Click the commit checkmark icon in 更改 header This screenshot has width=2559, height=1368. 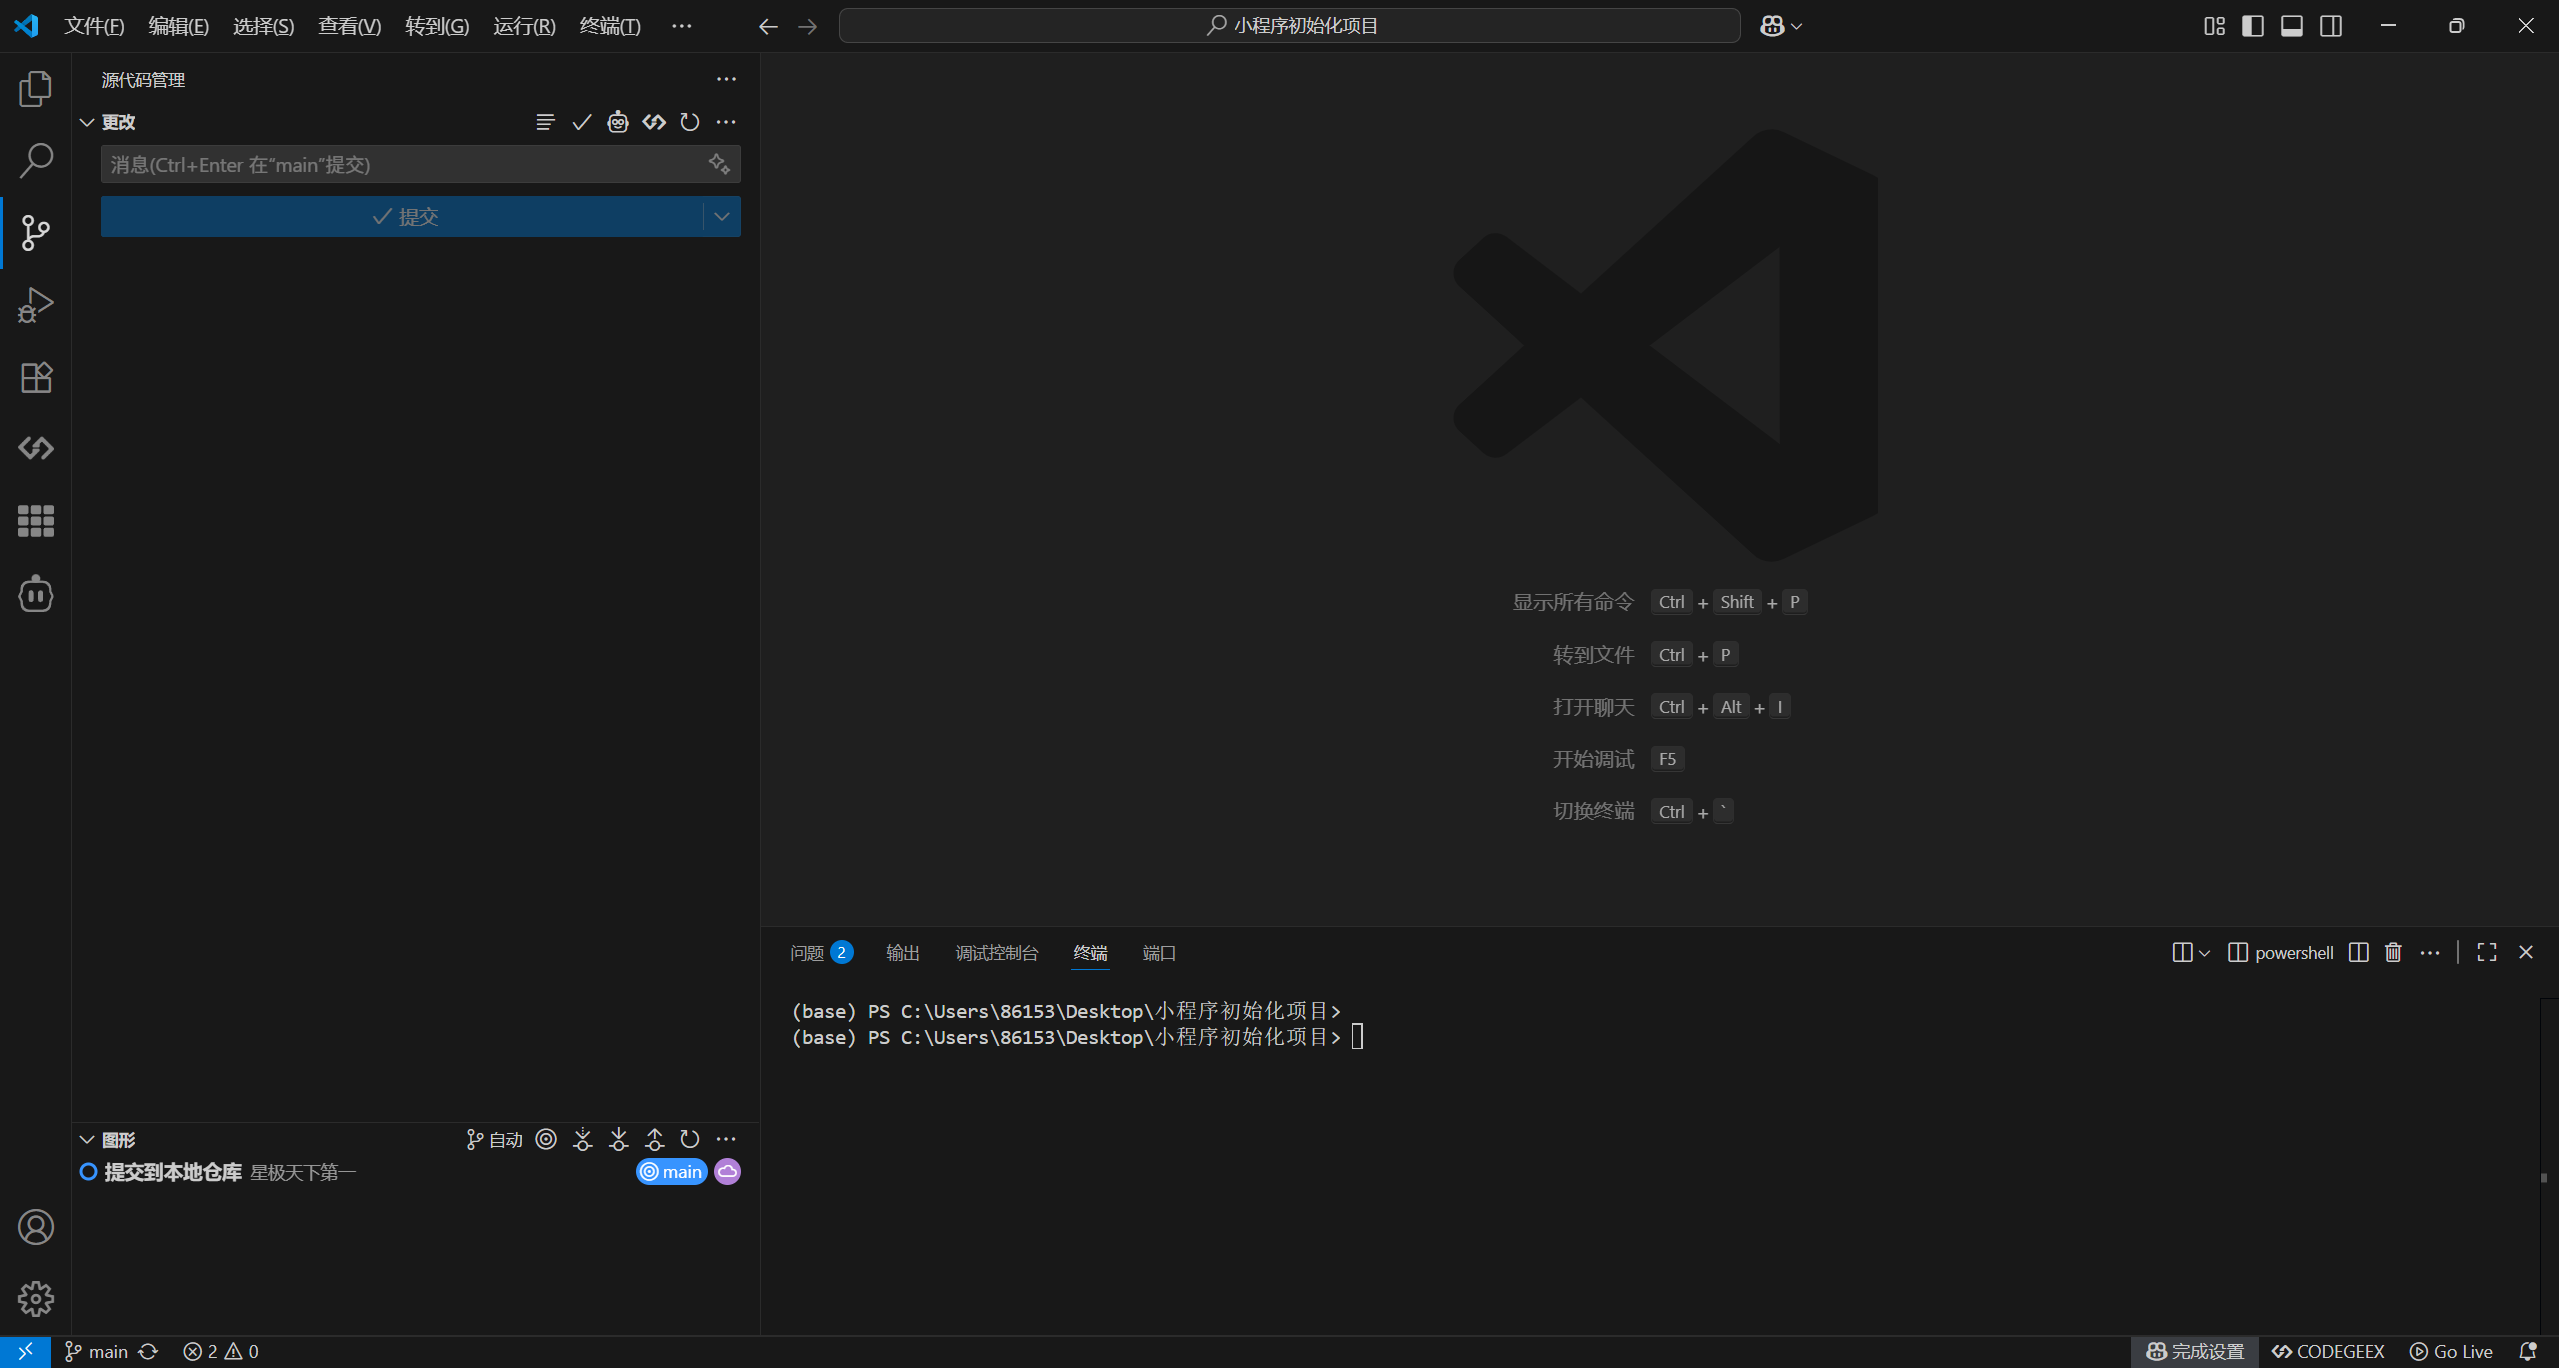[581, 122]
